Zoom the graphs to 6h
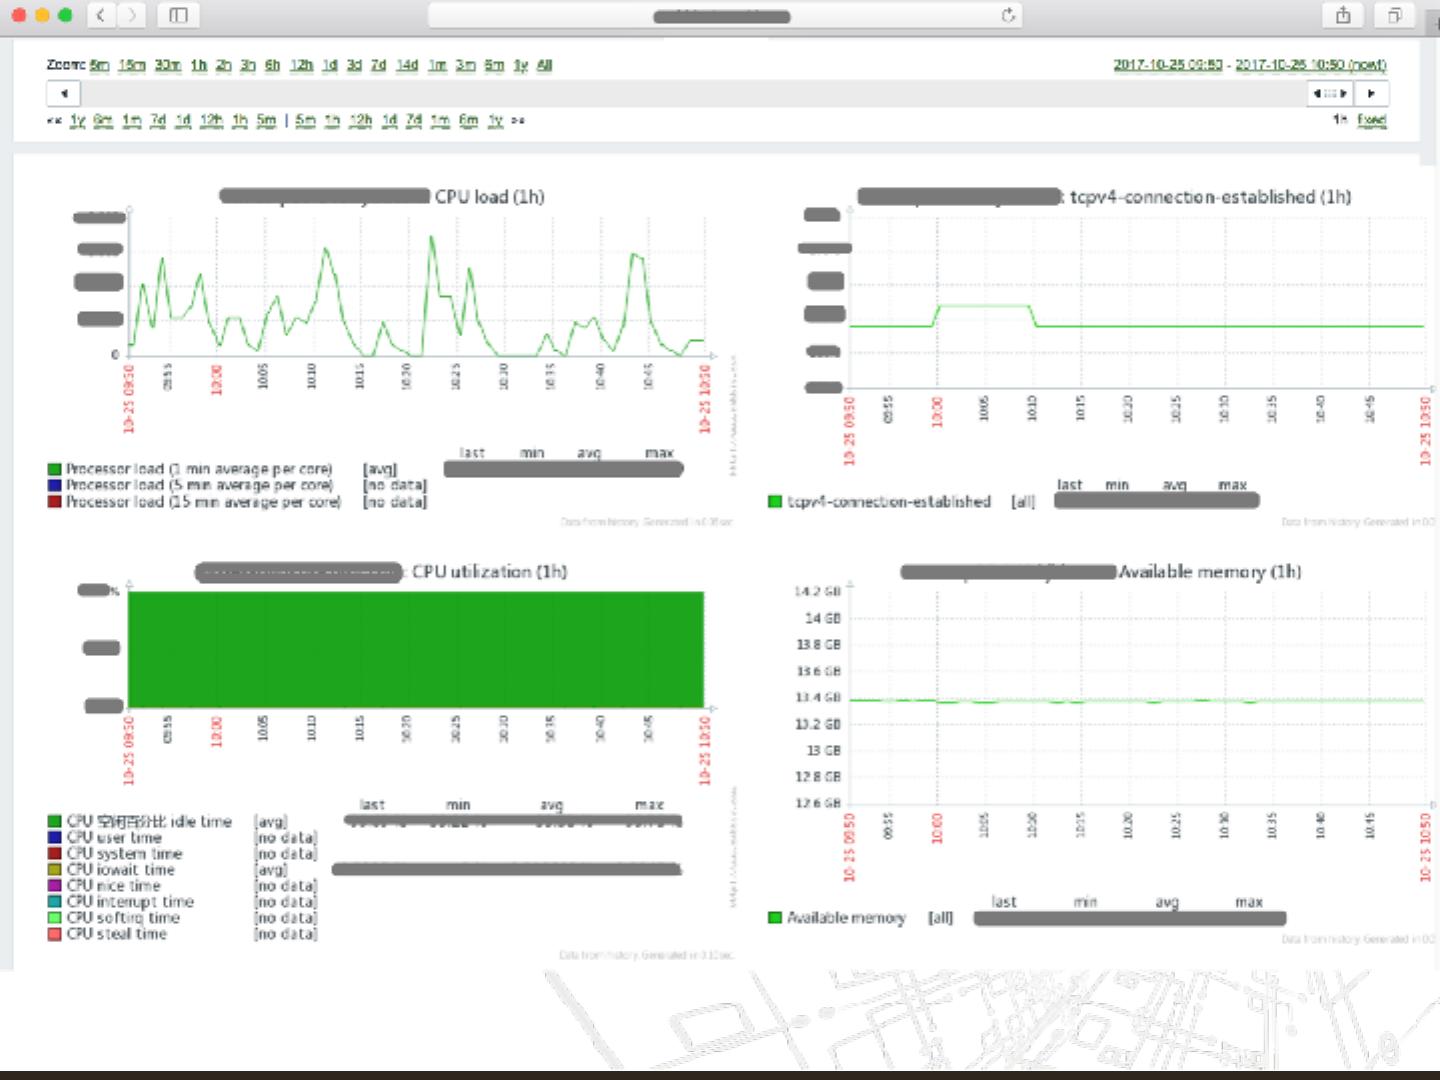The image size is (1440, 1080). pos(272,65)
